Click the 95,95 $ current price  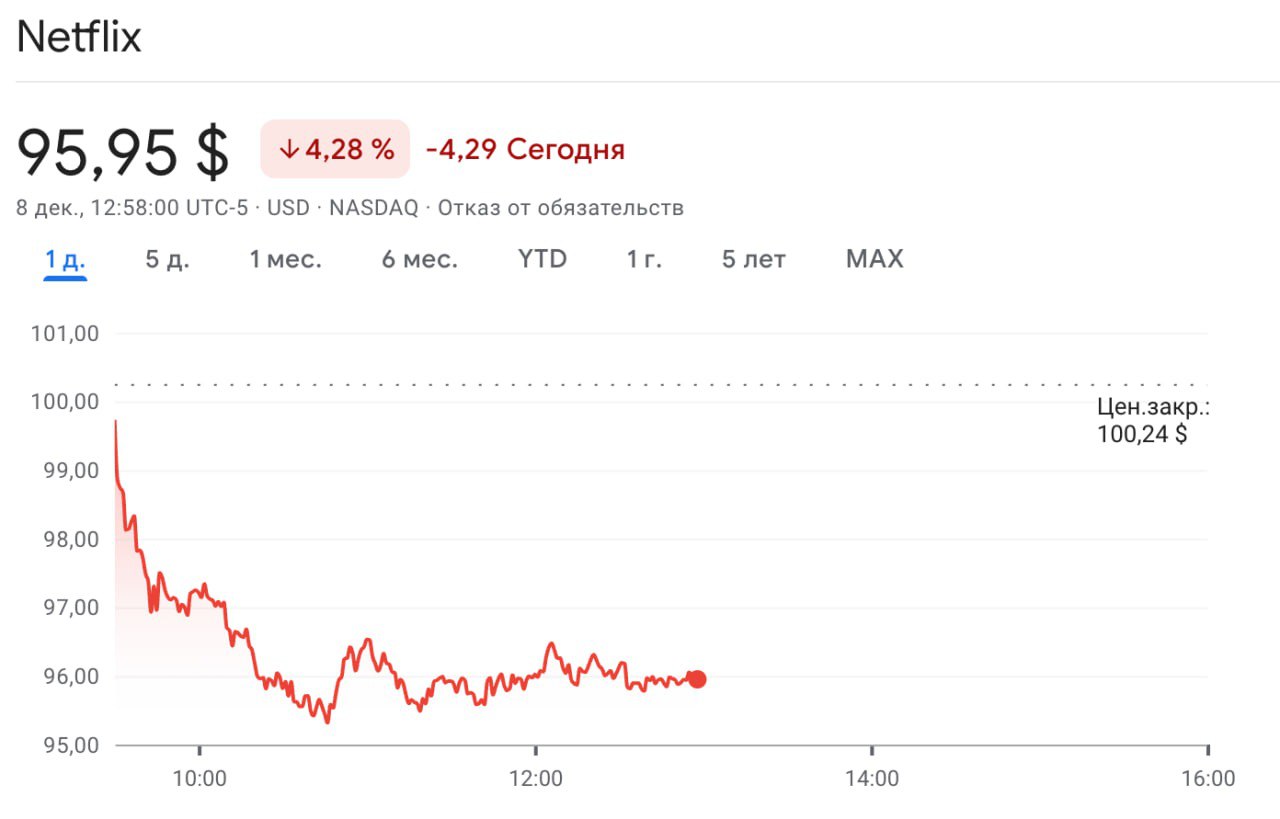(123, 152)
